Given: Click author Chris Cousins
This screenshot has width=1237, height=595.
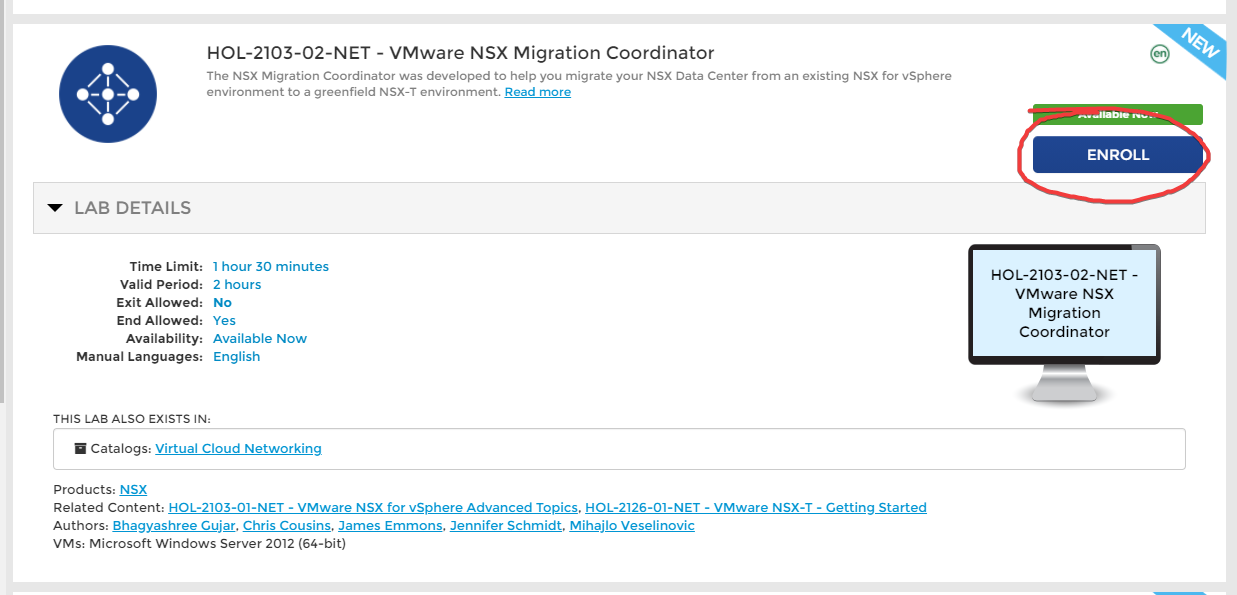Looking at the screenshot, I should (x=286, y=525).
